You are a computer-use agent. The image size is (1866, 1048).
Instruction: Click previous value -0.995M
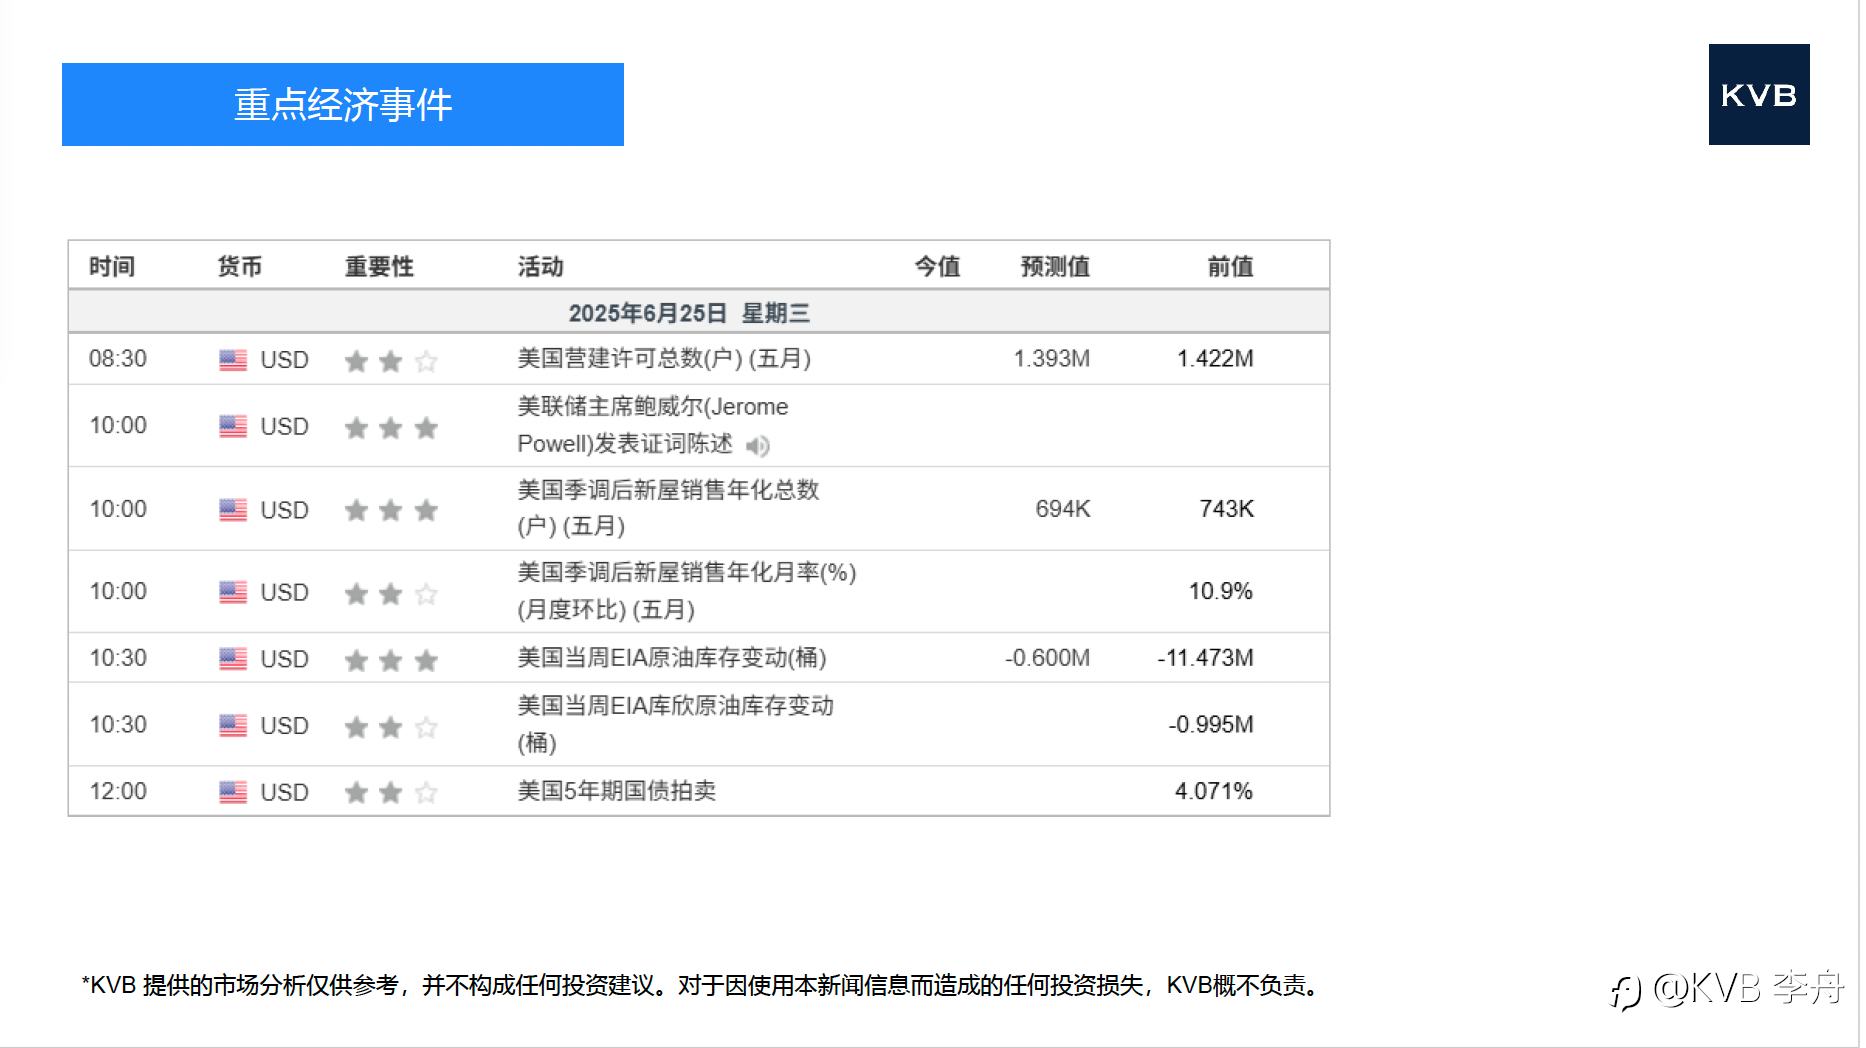pyautogui.click(x=1211, y=724)
